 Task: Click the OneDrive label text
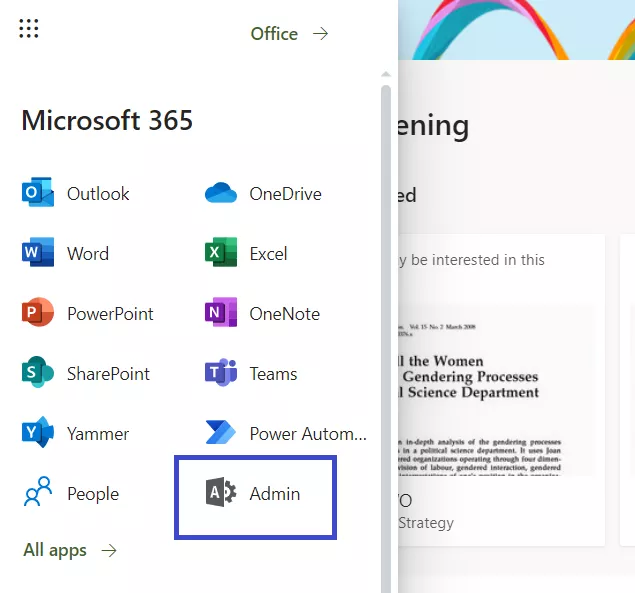coord(286,194)
